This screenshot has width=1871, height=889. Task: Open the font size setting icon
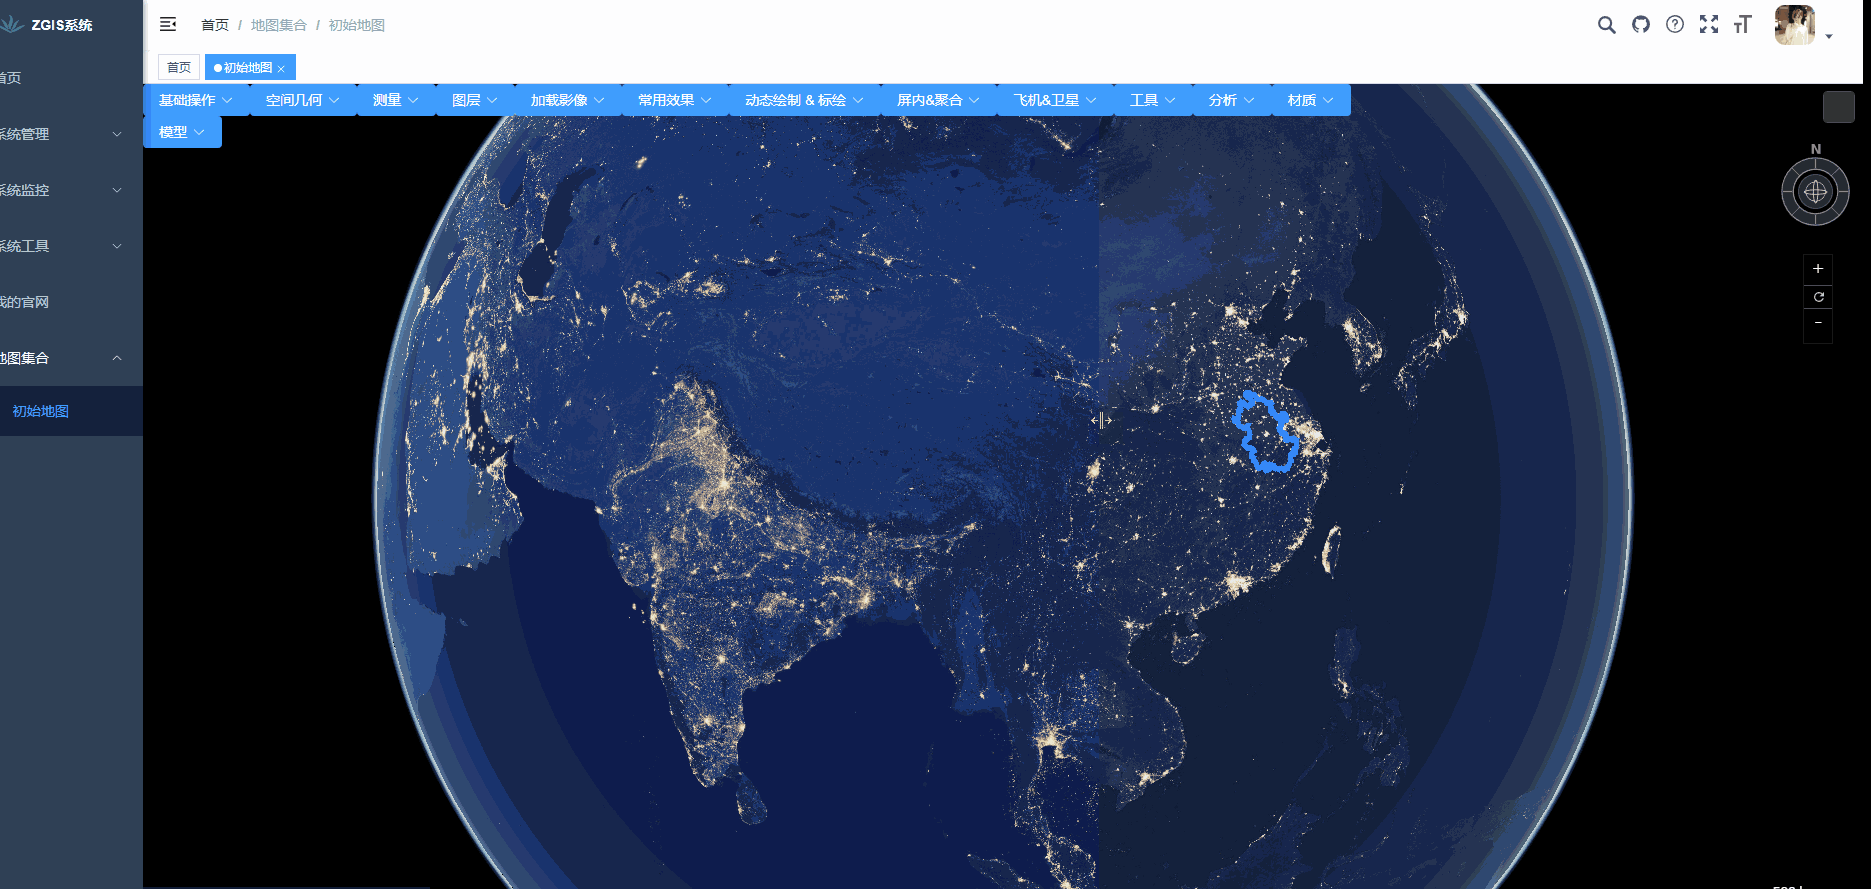tap(1743, 24)
